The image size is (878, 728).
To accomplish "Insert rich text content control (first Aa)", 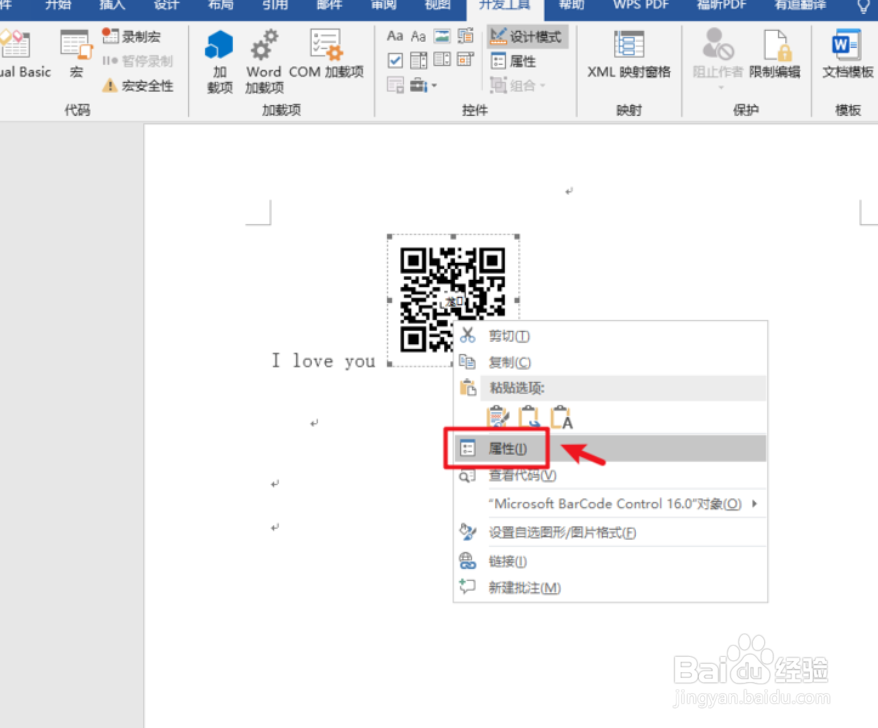I will click(x=395, y=36).
